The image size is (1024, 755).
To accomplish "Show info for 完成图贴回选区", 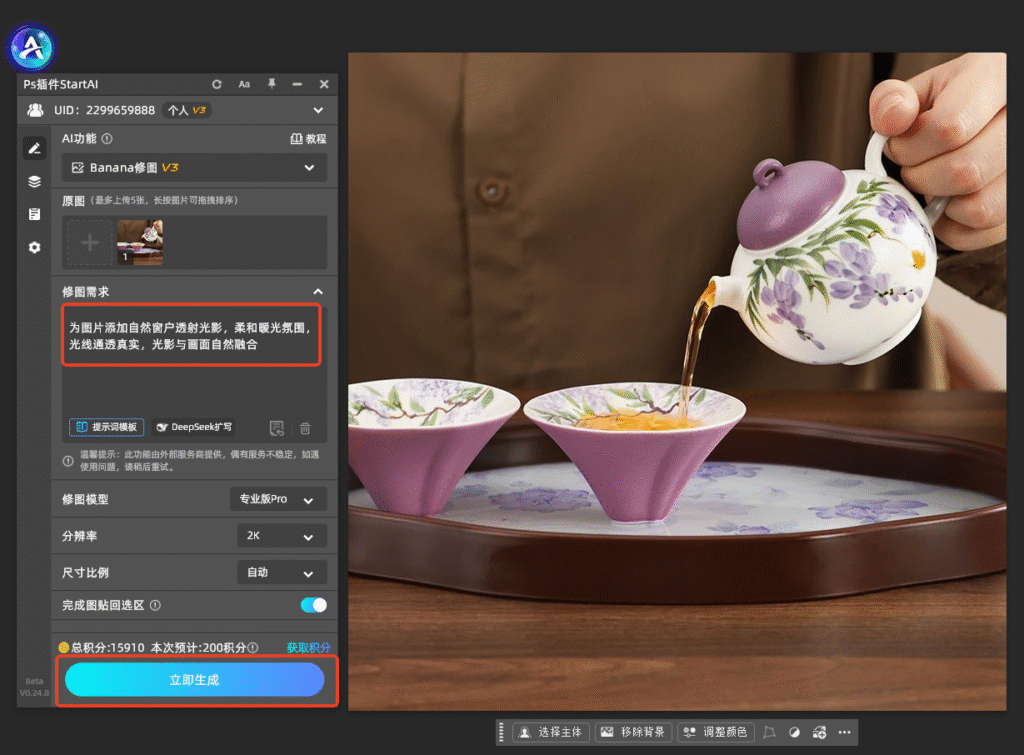I will [x=155, y=605].
